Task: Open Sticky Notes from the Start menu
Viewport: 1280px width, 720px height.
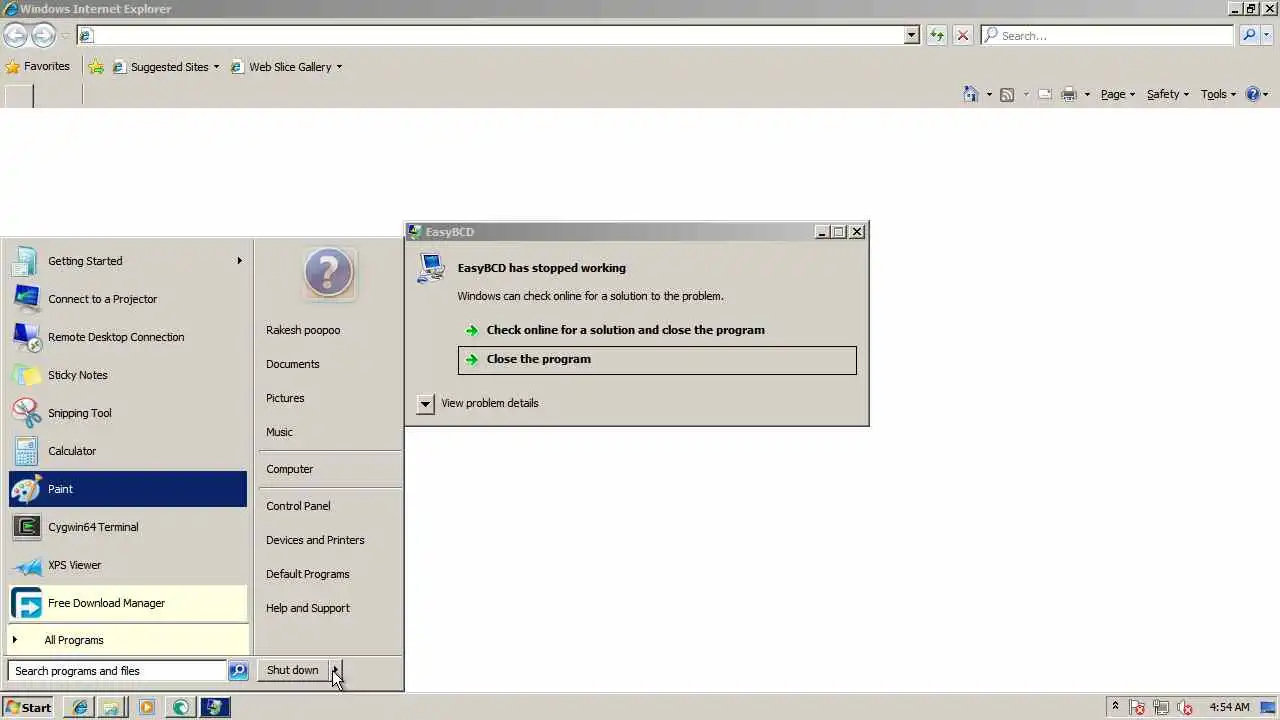Action: pos(128,375)
